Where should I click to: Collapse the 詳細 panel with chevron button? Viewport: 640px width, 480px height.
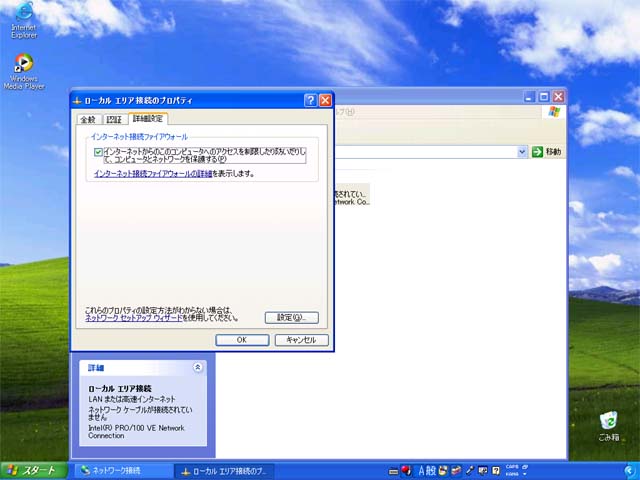pyautogui.click(x=198, y=367)
